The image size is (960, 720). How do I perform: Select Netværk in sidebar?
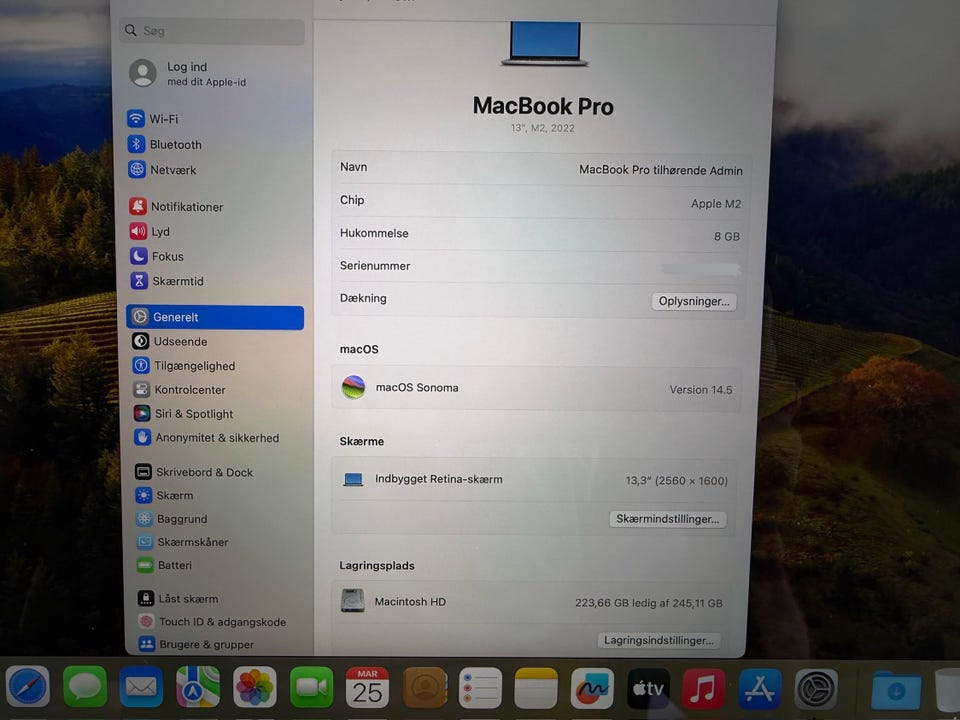tap(162, 170)
